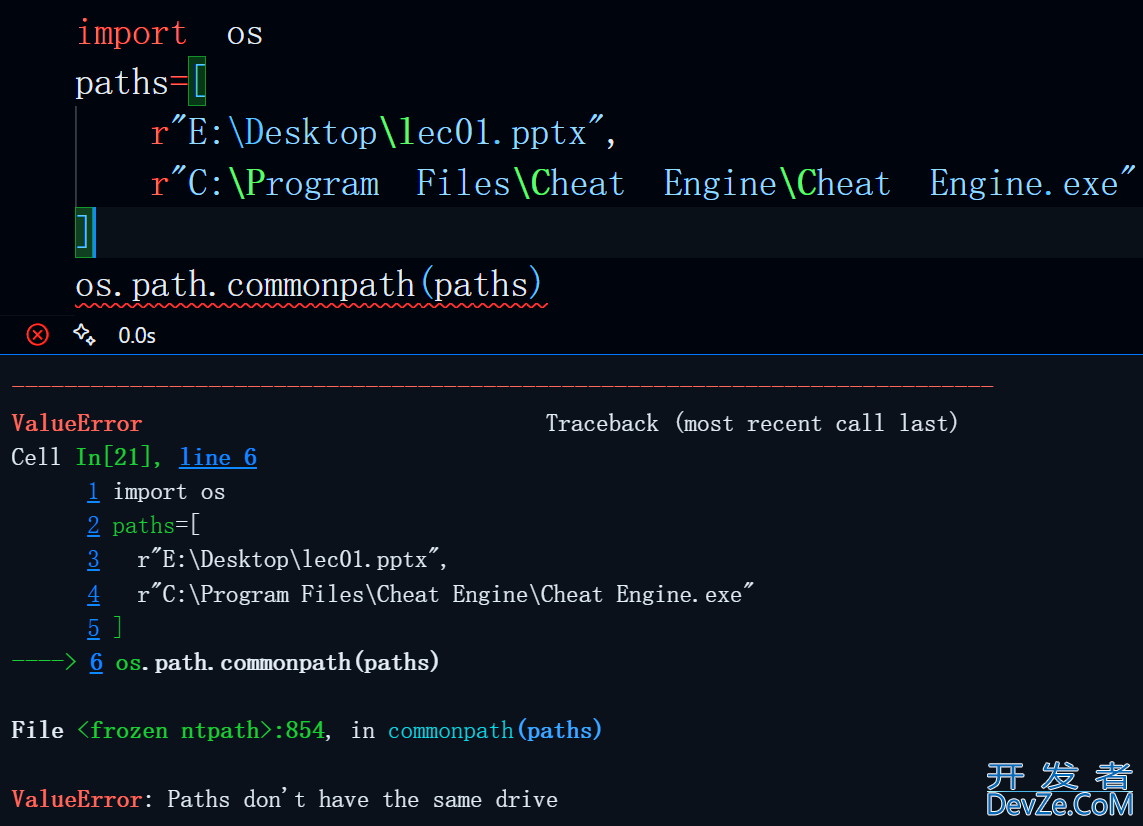Click os.path.commonpath(paths) in the editor
This screenshot has height=826, width=1143.
click(x=308, y=284)
